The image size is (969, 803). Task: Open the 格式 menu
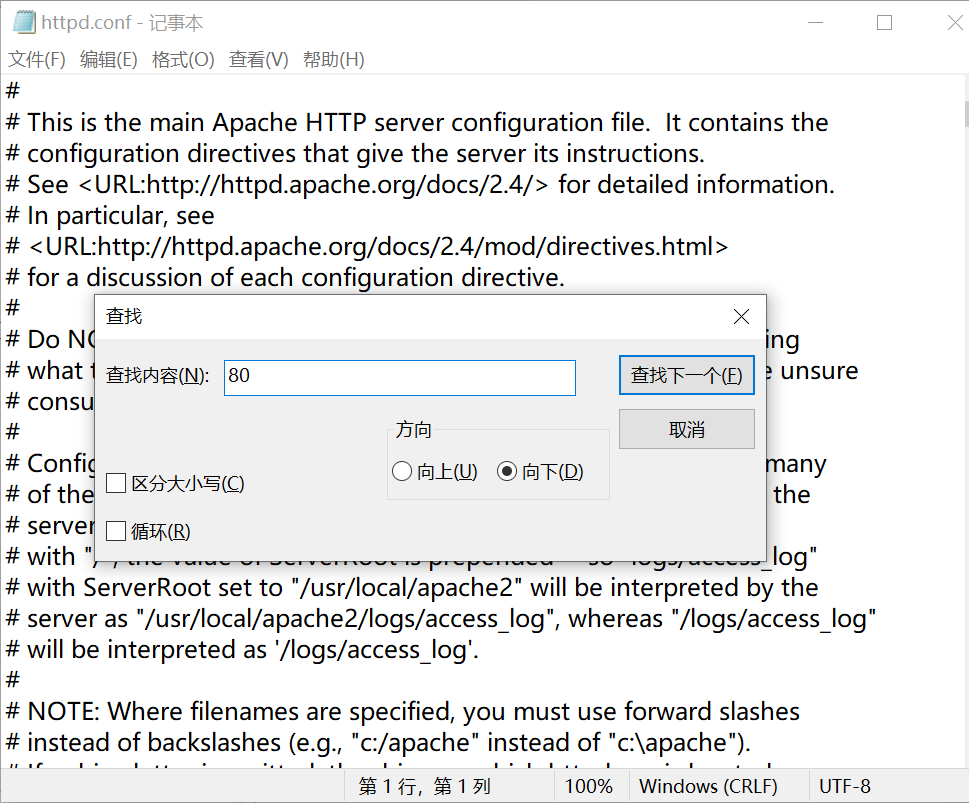click(182, 59)
